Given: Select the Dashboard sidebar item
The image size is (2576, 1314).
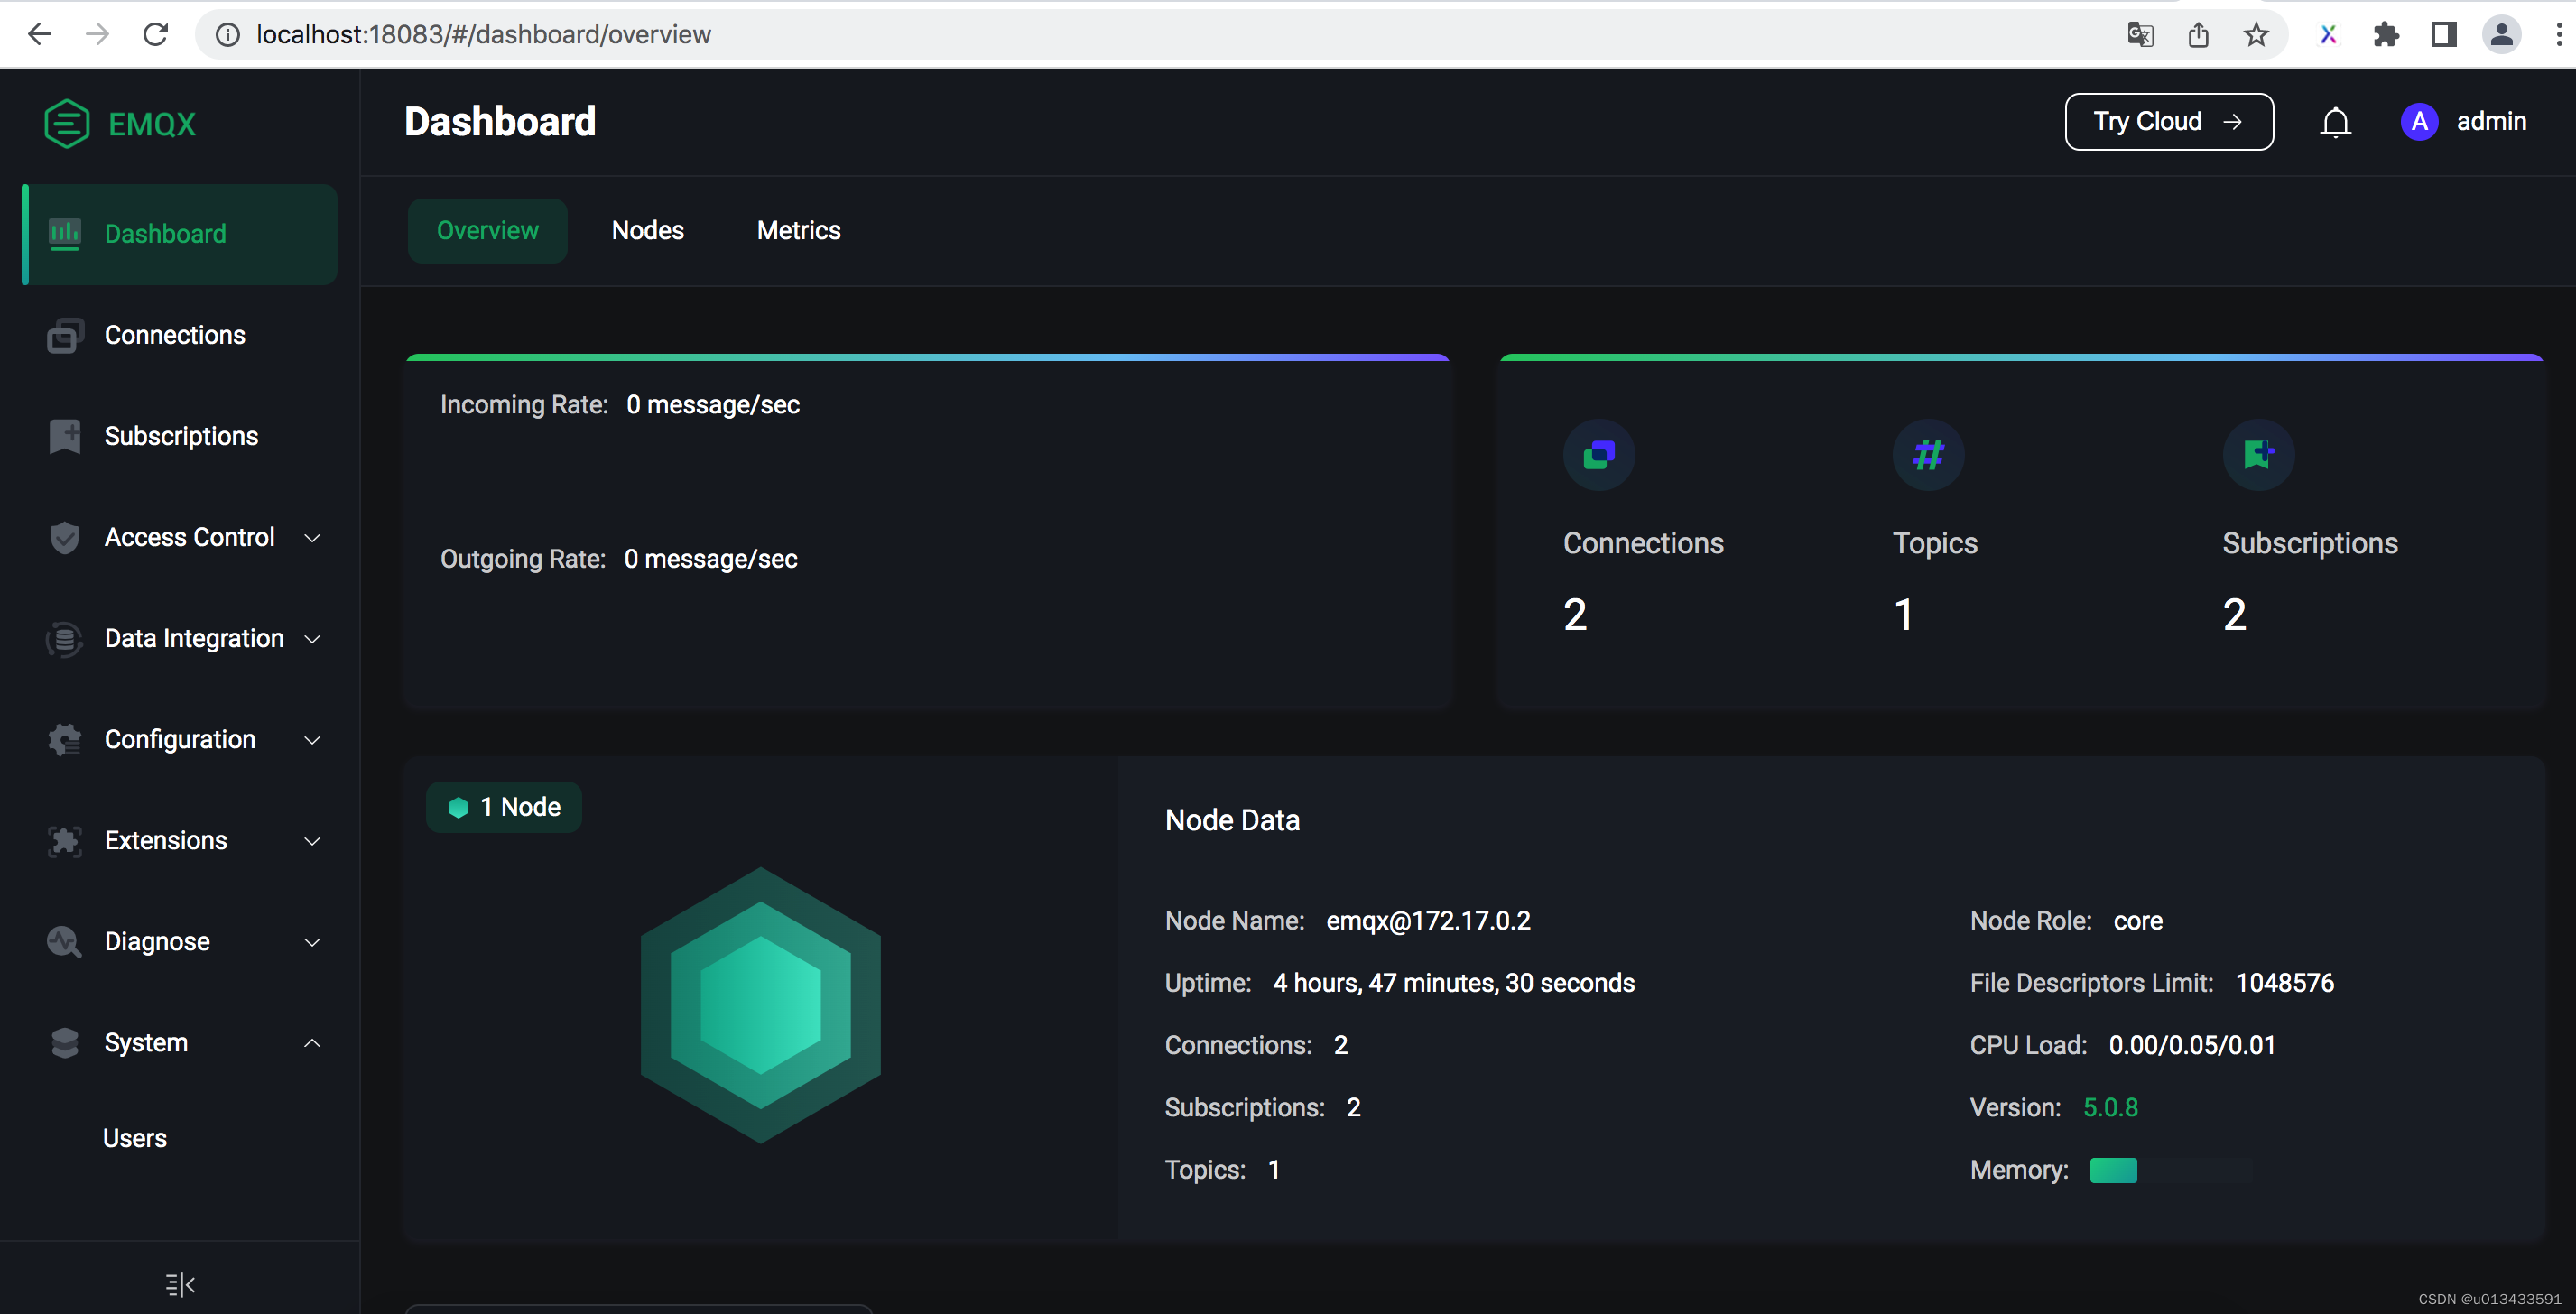Looking at the screenshot, I should [x=179, y=233].
